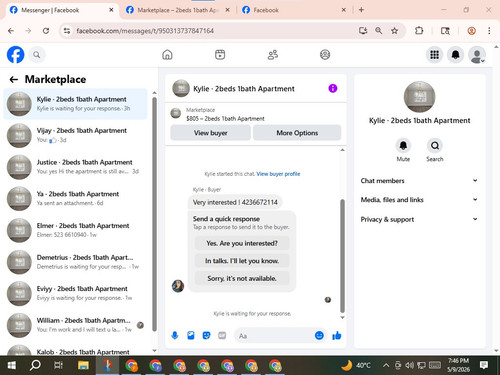Open Justice - 2beds 1bath Apartment chat

click(x=75, y=167)
